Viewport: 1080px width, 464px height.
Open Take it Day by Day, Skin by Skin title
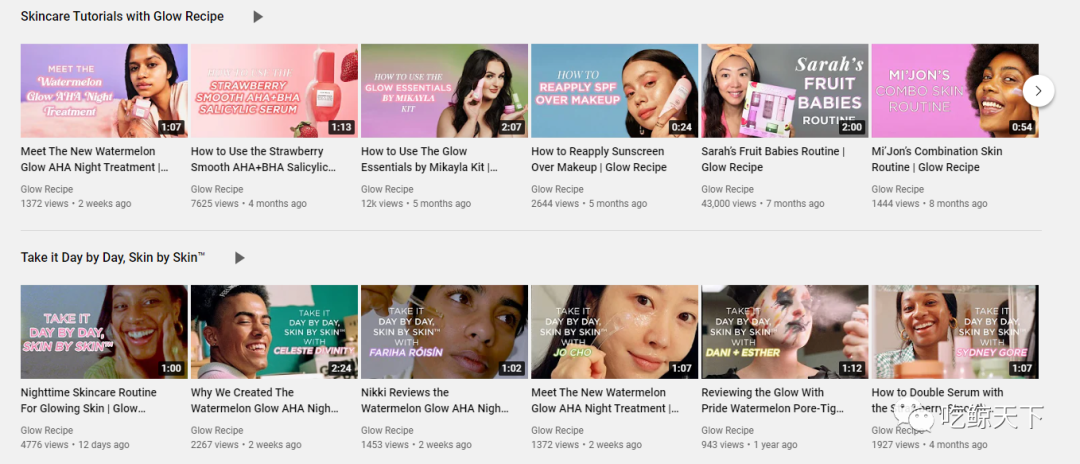click(113, 257)
